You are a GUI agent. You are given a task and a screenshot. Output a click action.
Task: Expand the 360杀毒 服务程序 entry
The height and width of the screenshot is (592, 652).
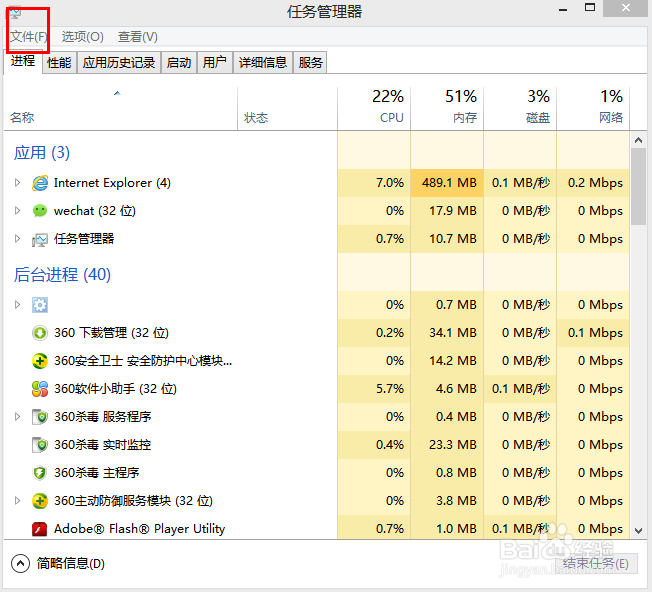pos(17,417)
